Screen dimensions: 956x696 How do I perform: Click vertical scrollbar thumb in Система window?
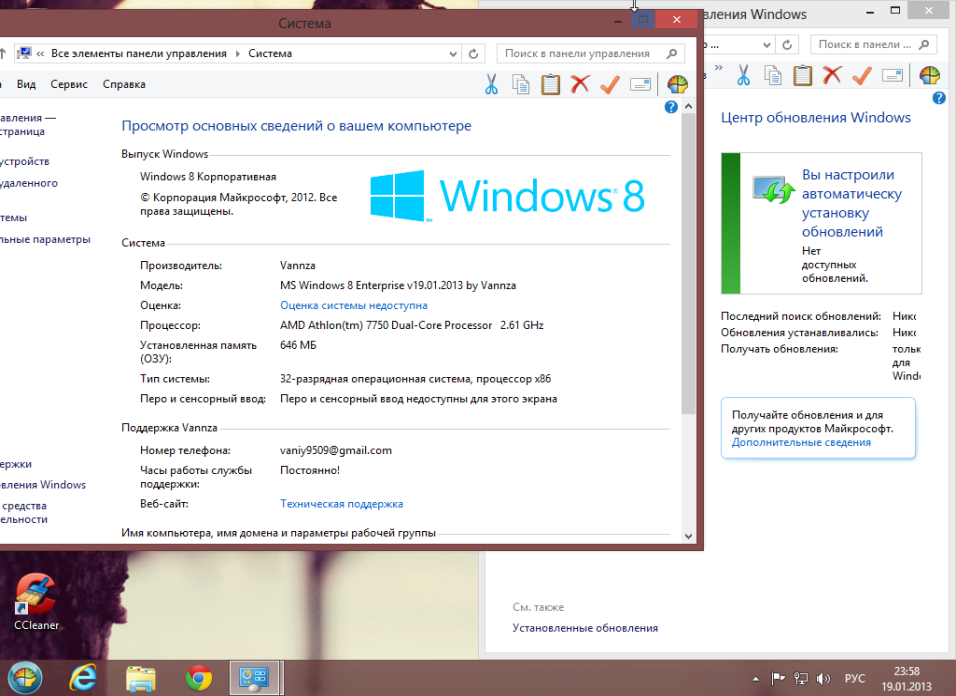tap(688, 263)
